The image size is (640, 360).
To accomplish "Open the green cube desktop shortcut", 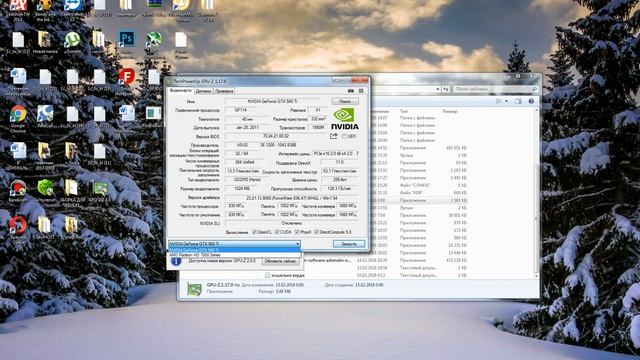I will tap(45, 188).
